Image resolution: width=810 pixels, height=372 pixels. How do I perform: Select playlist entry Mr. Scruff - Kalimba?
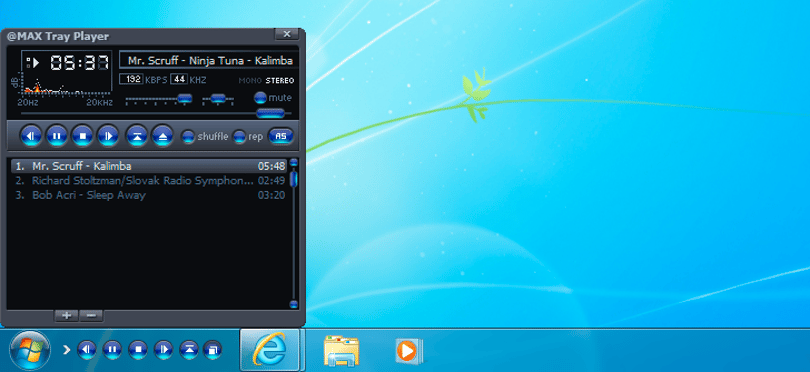coord(149,166)
